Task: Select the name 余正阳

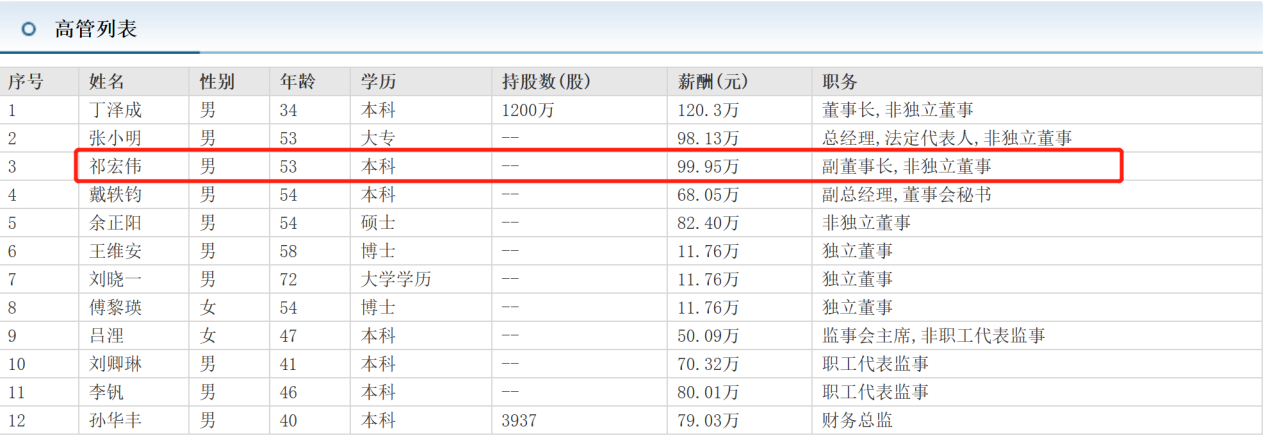Action: coord(115,222)
